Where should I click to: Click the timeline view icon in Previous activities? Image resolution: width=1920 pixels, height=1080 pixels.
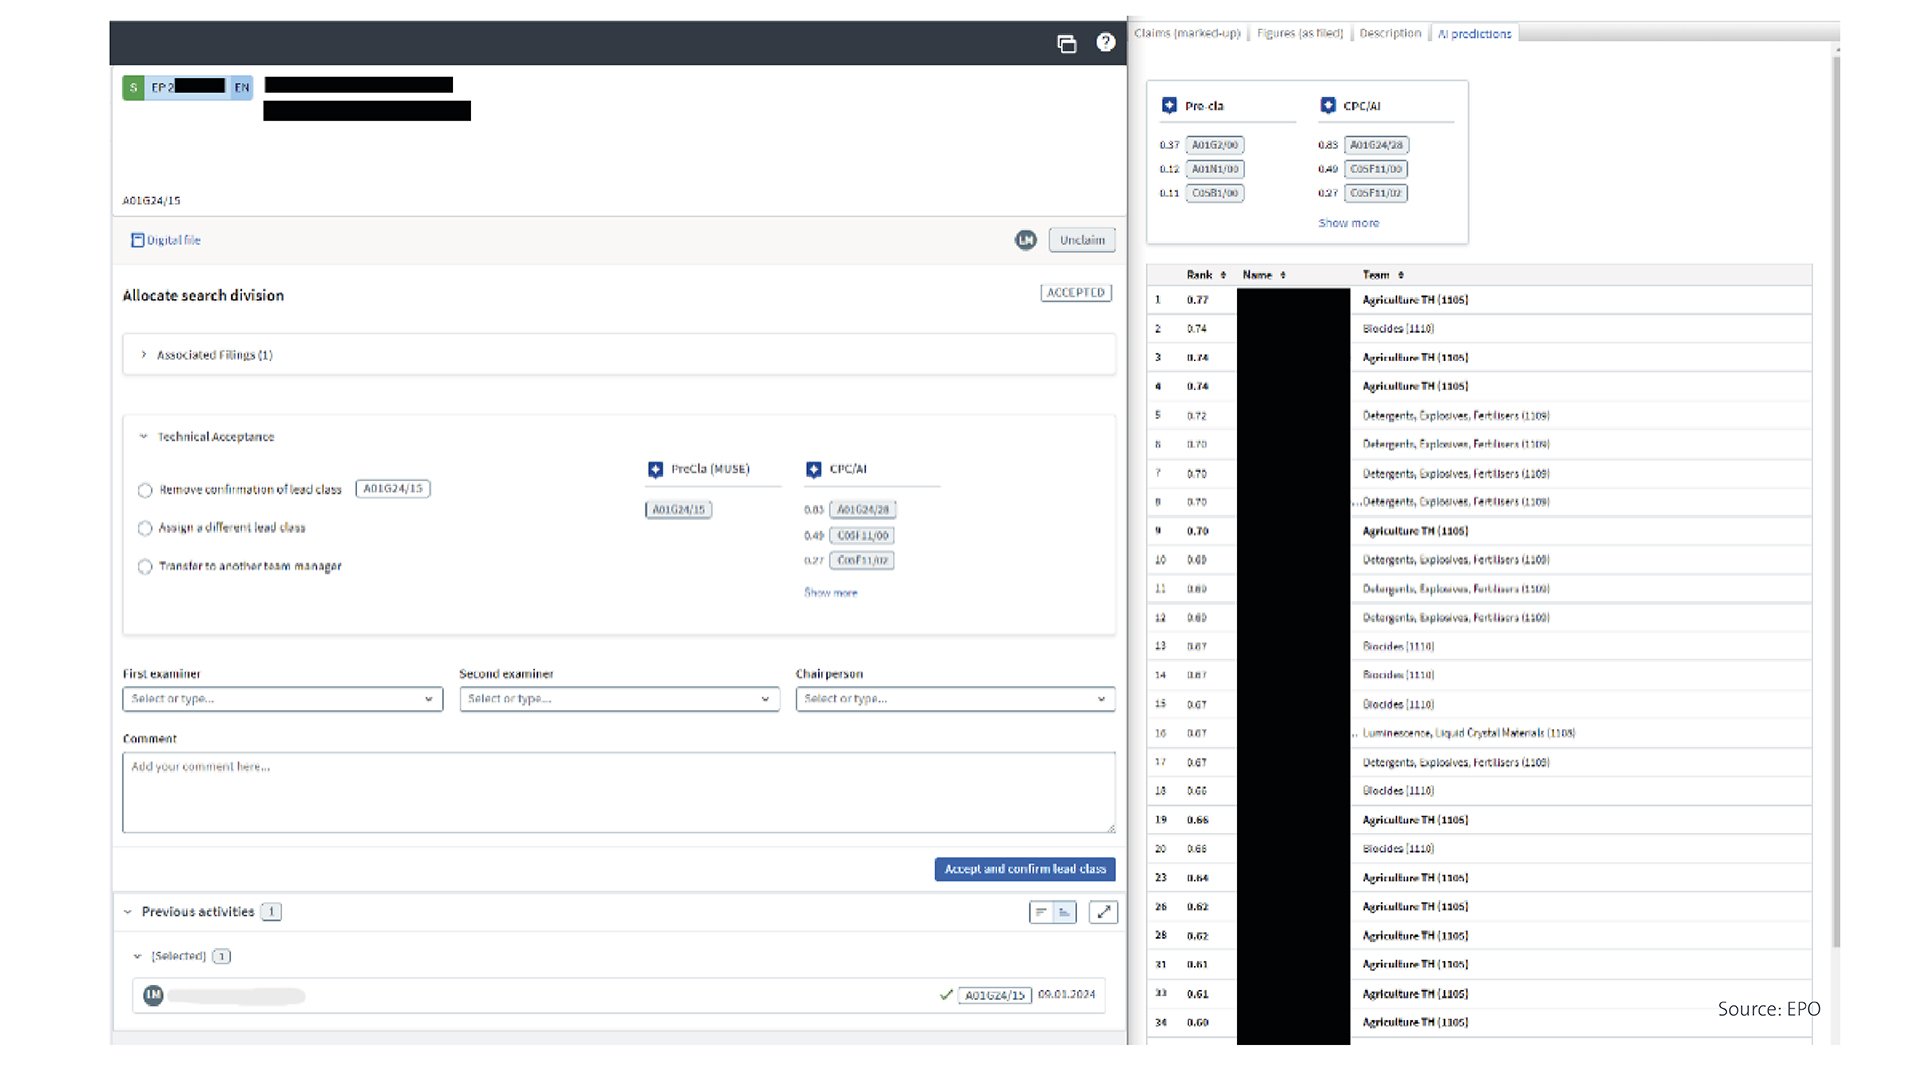tap(1065, 912)
